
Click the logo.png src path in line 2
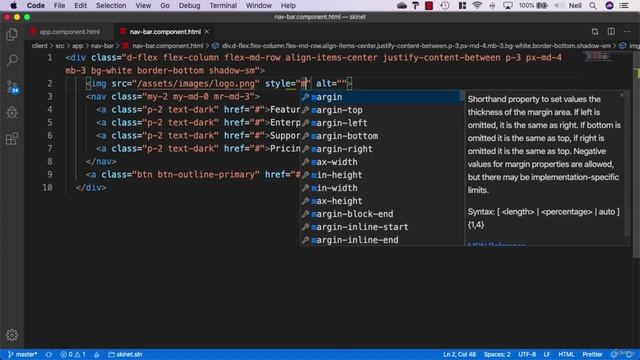pyautogui.click(x=196, y=84)
